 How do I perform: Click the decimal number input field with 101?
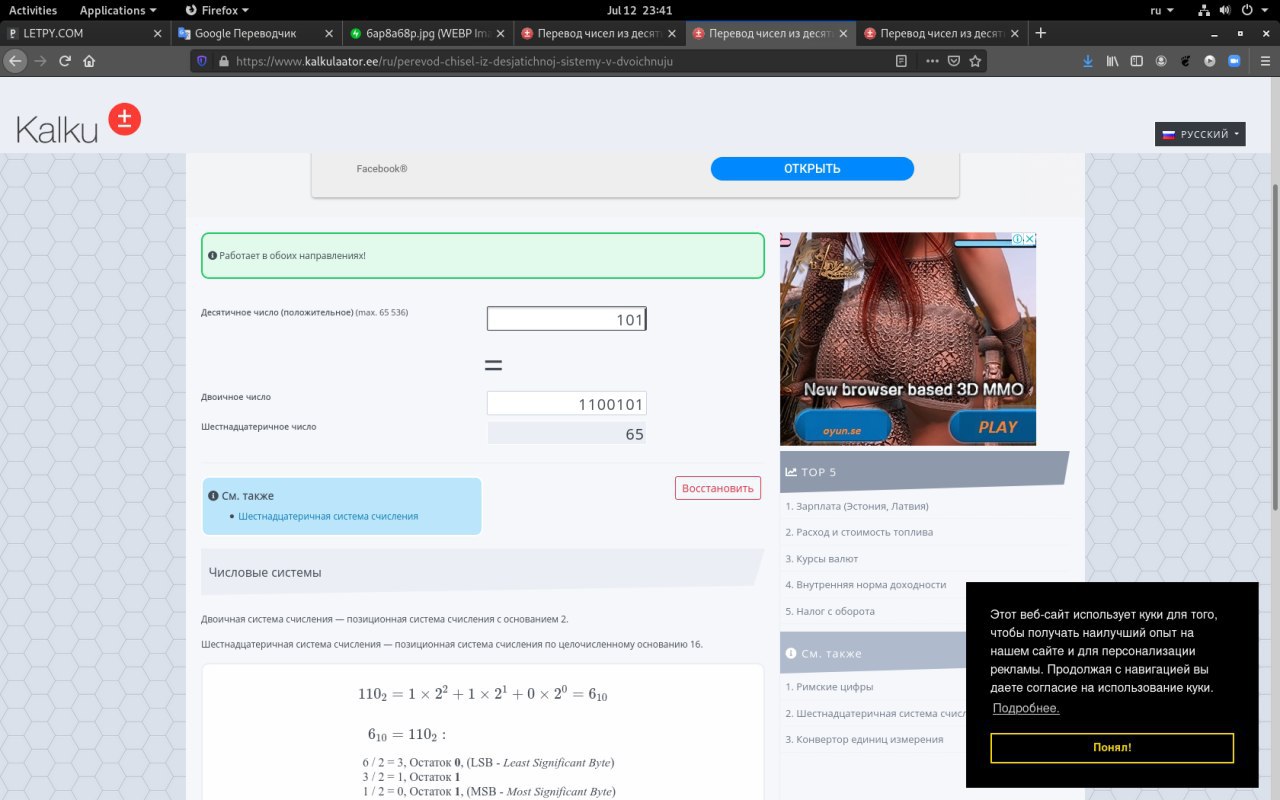click(x=566, y=319)
